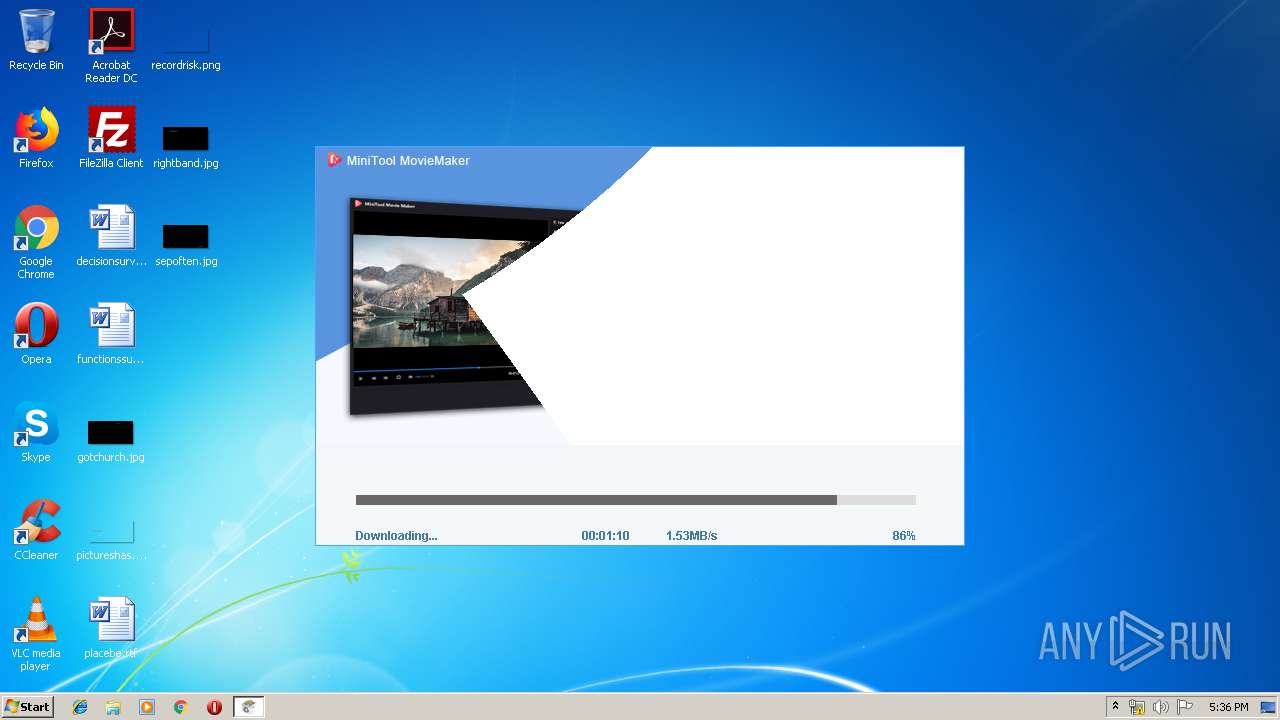The width and height of the screenshot is (1280, 720).
Task: Launch VLC media player shortcut
Action: tap(36, 634)
